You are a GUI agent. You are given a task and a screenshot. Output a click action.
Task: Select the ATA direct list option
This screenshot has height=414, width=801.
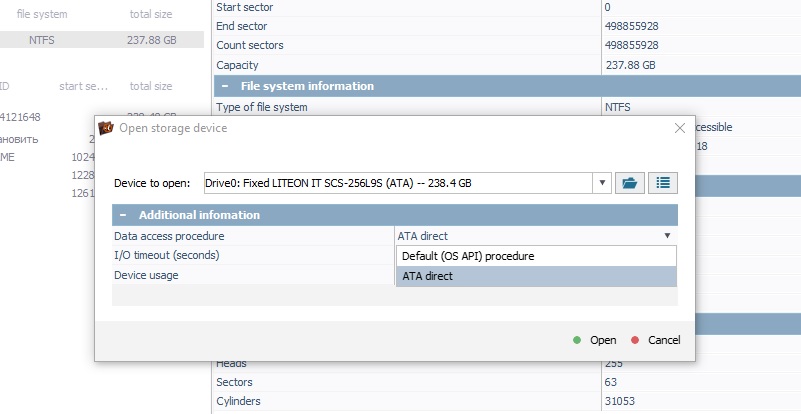536,276
